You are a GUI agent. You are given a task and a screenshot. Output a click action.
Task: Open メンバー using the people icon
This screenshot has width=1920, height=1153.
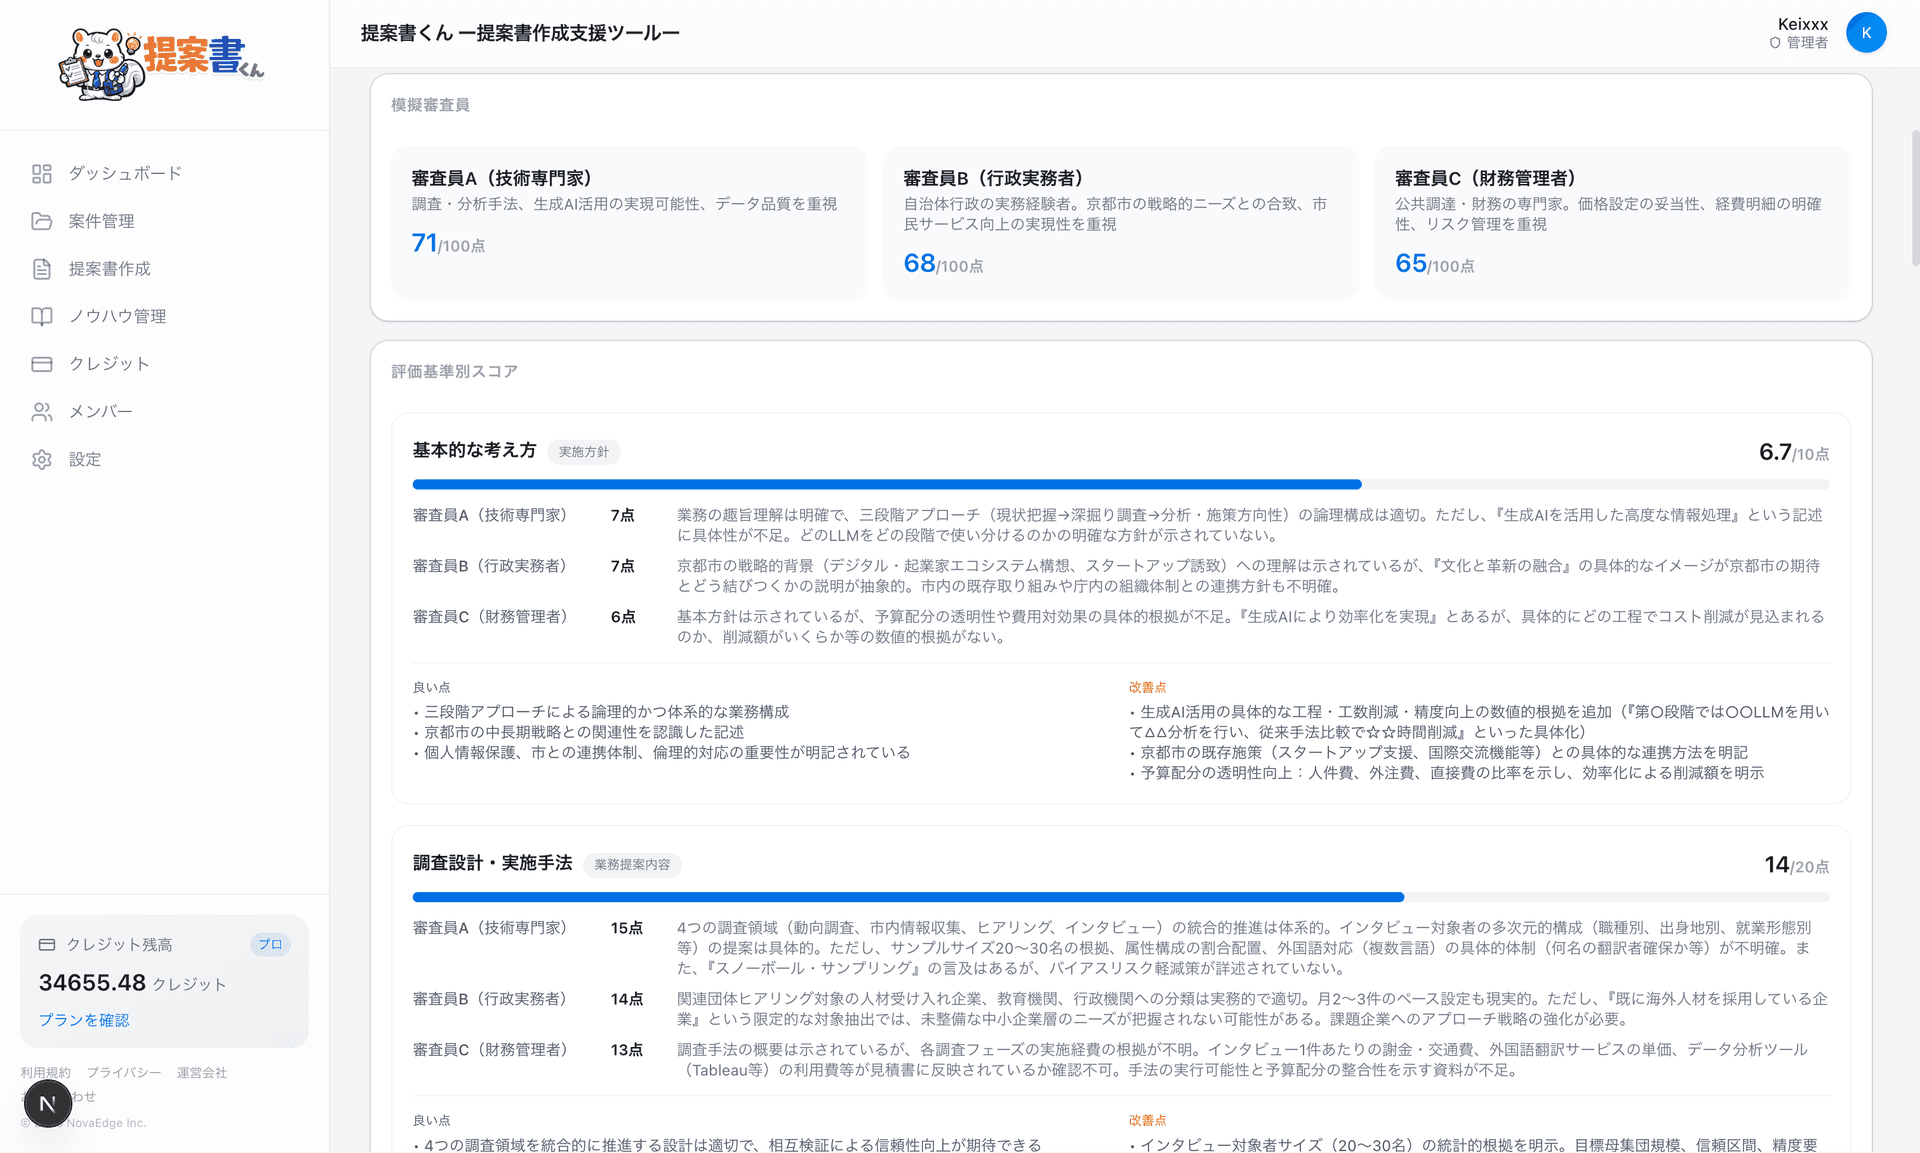[41, 411]
